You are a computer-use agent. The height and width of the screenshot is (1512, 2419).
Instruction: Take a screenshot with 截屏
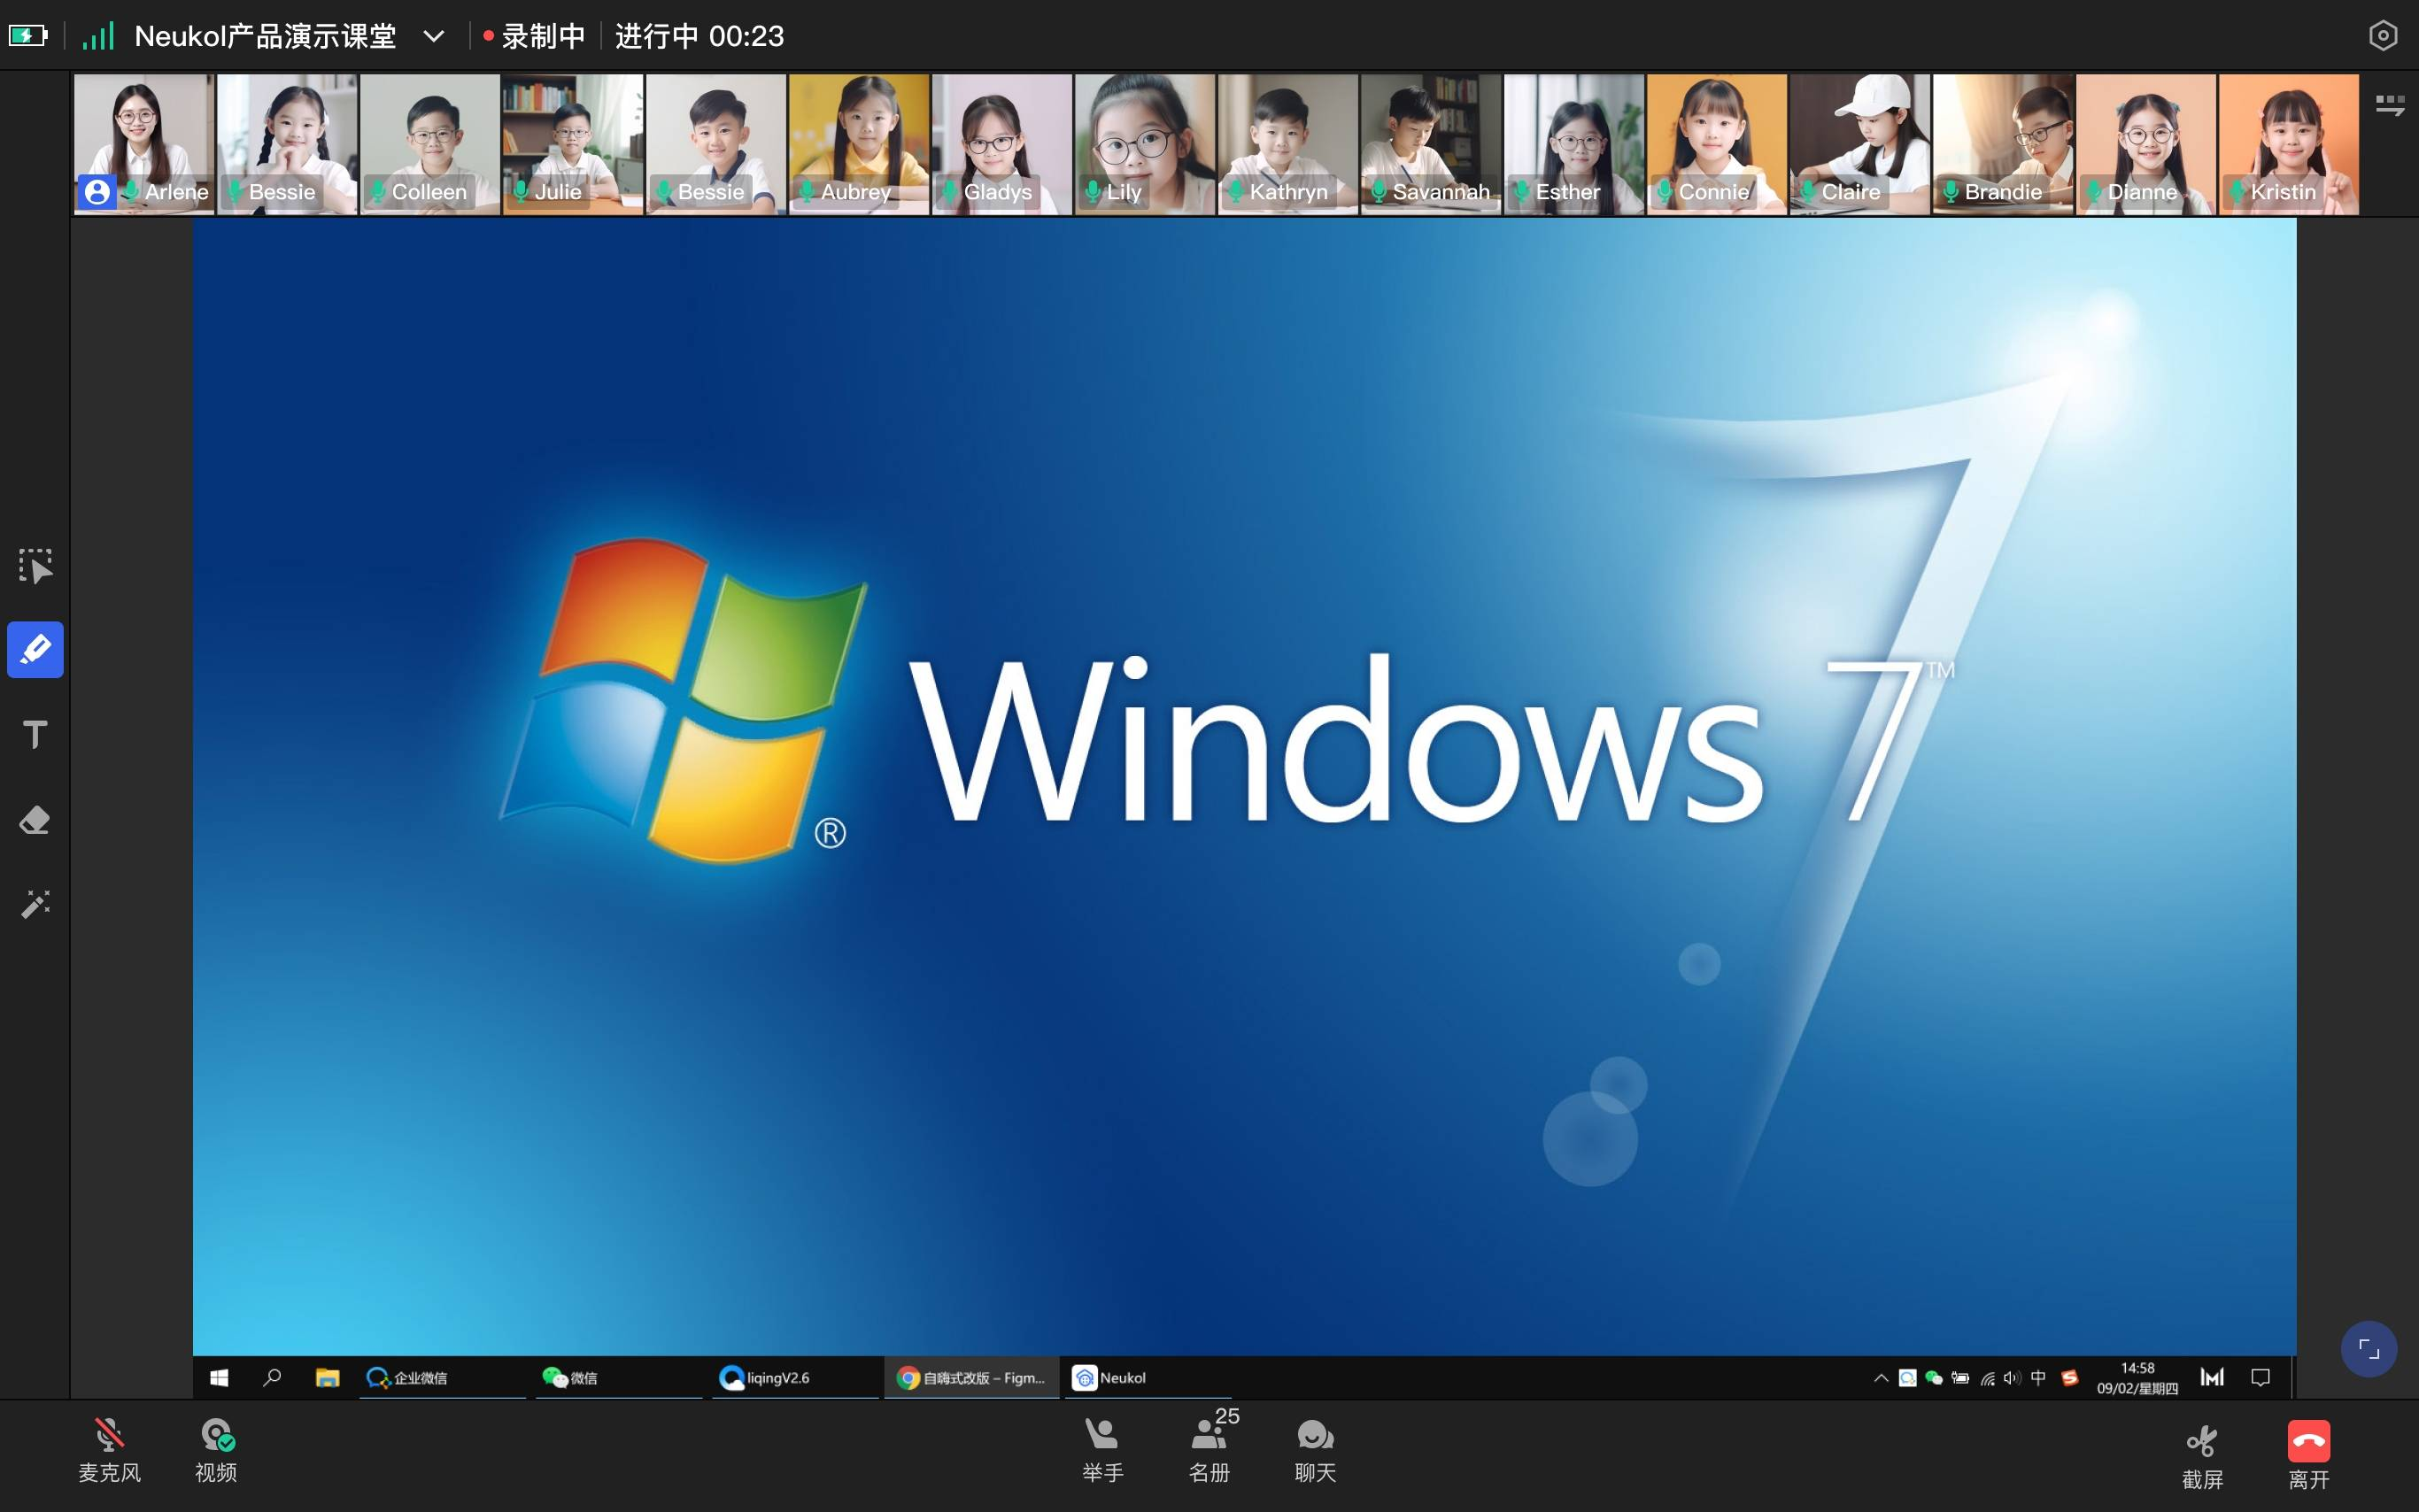2202,1456
